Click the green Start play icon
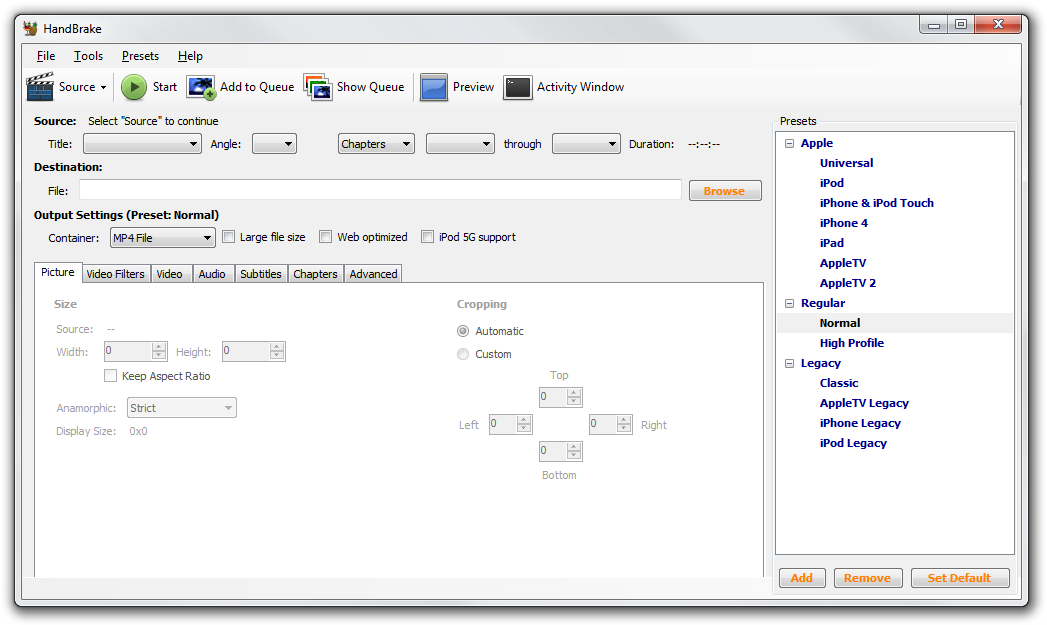This screenshot has width=1047, height=625. [x=134, y=87]
